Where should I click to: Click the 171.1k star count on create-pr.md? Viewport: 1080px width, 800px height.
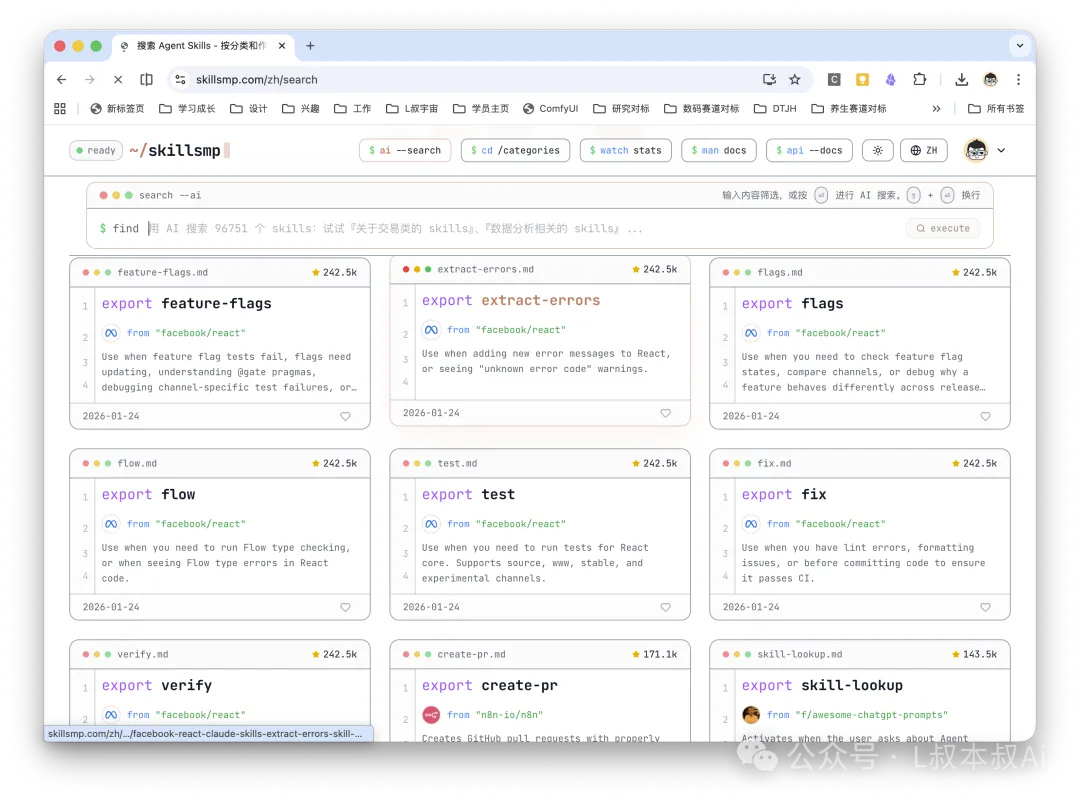(654, 655)
